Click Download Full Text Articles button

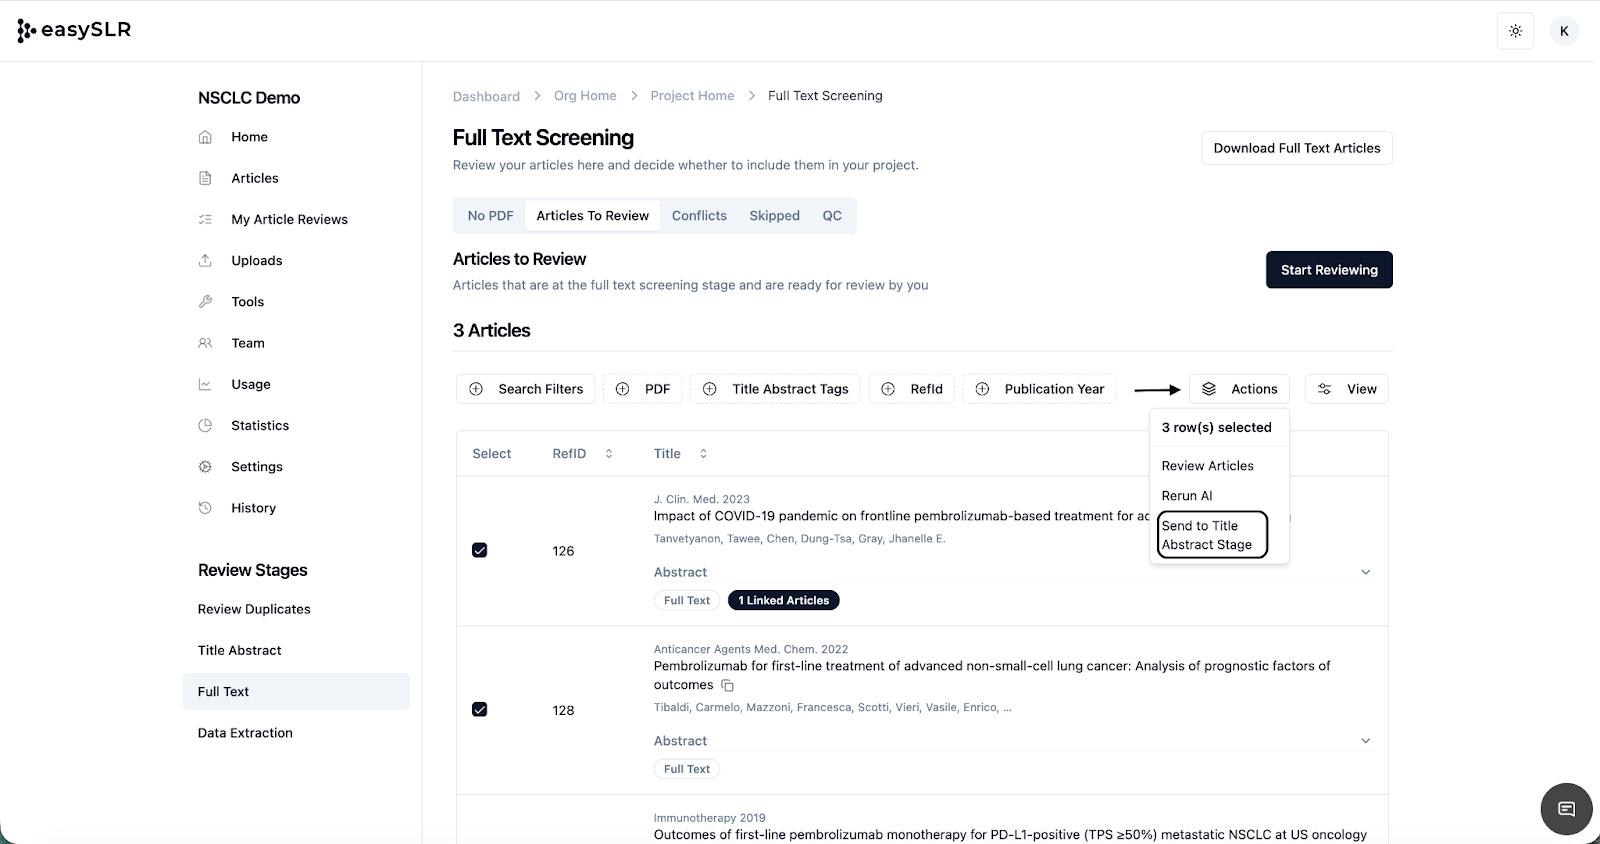pyautogui.click(x=1296, y=148)
